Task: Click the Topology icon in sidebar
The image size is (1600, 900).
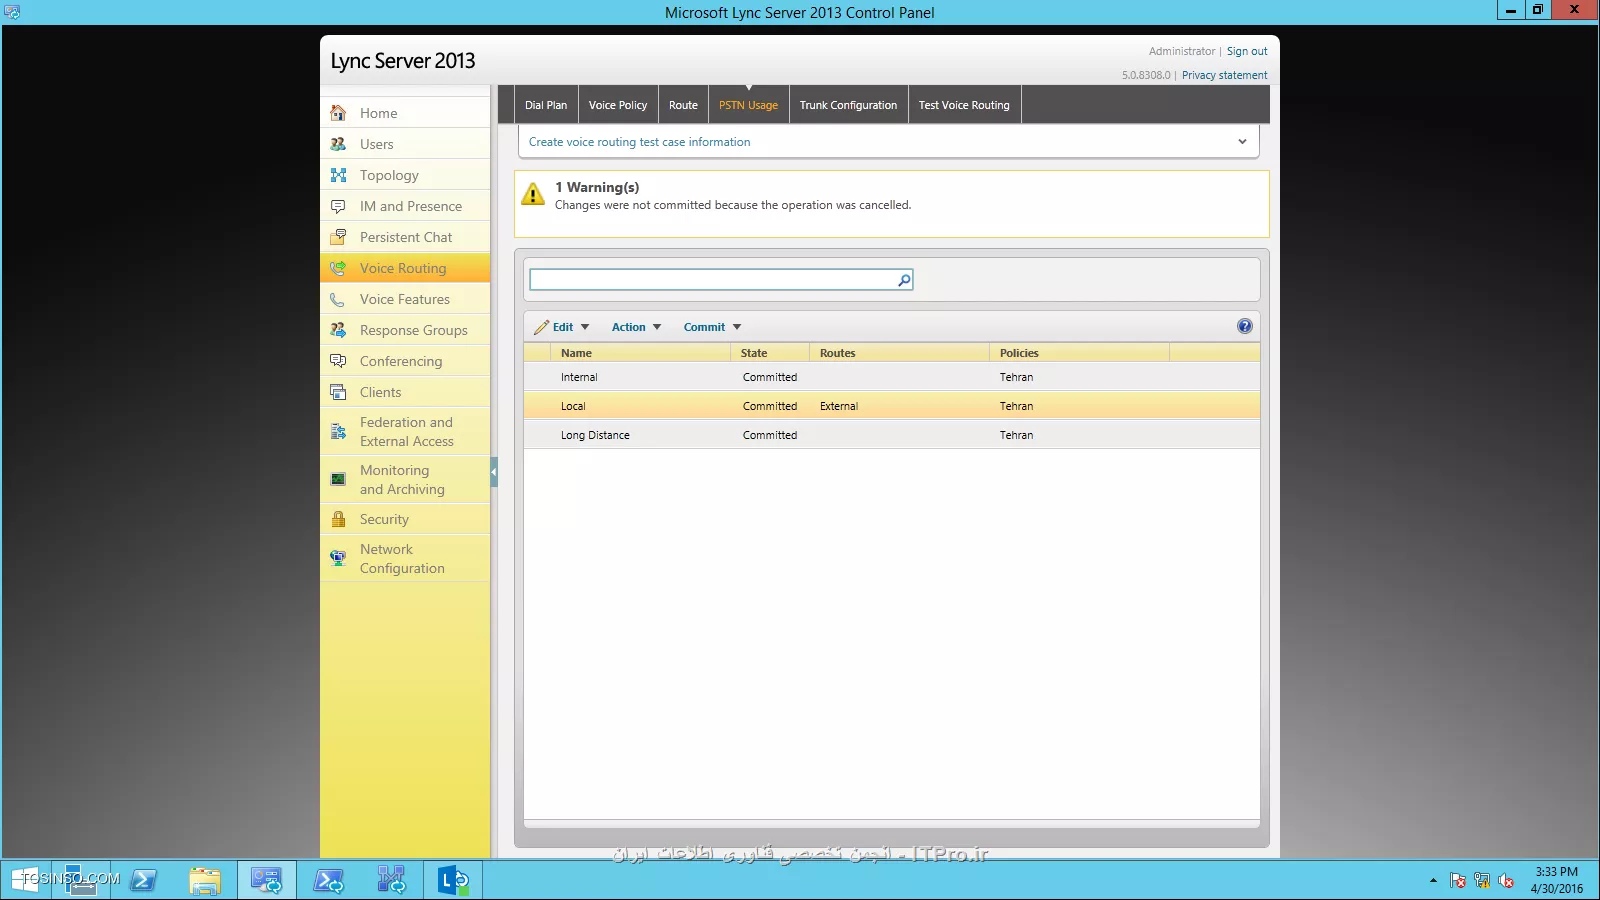Action: pyautogui.click(x=338, y=175)
